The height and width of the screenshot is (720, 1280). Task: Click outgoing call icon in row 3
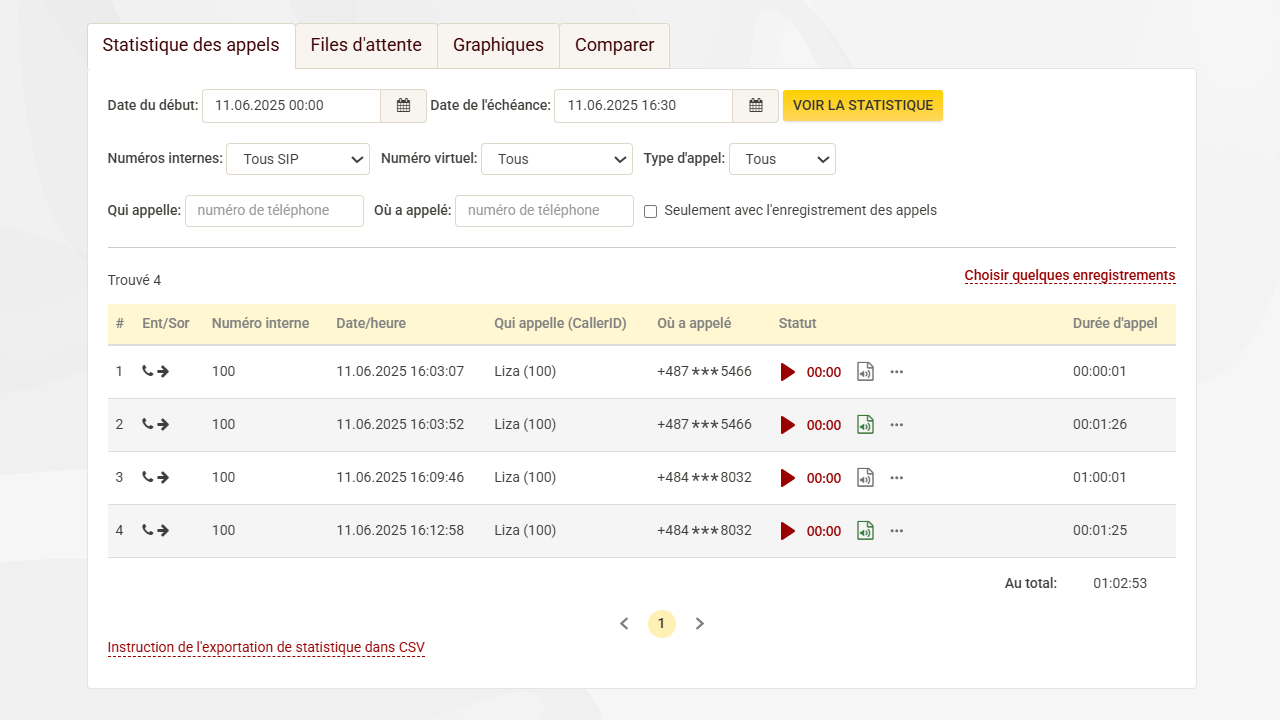[156, 477]
